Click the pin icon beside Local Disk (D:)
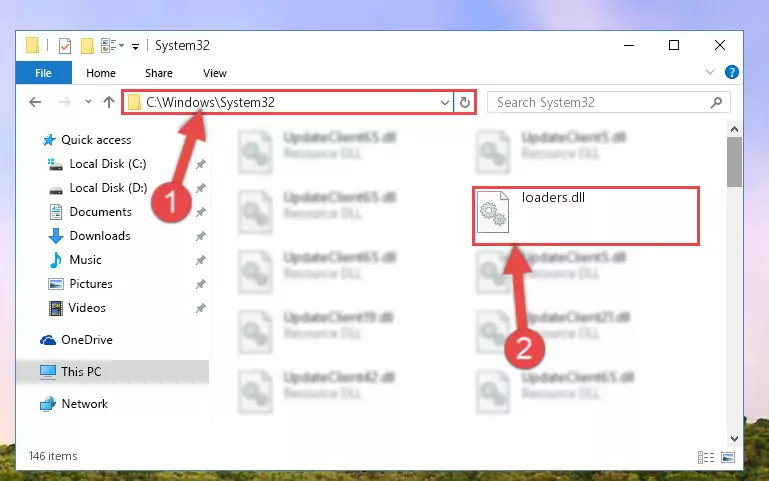The image size is (769, 481). coord(201,188)
